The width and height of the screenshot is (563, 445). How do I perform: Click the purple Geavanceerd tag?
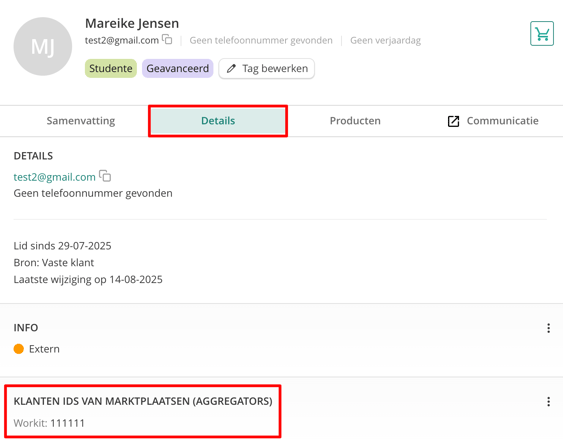(x=177, y=69)
